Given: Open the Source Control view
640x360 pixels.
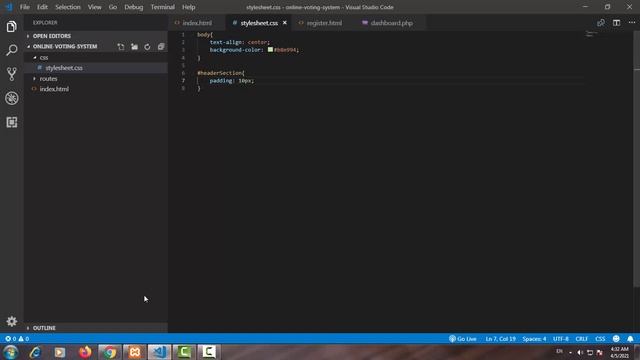Looking at the screenshot, I should click(x=11, y=74).
